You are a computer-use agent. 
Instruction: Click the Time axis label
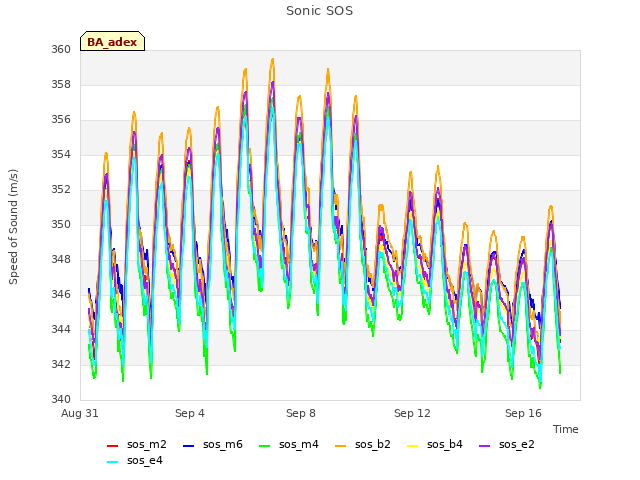(x=566, y=429)
